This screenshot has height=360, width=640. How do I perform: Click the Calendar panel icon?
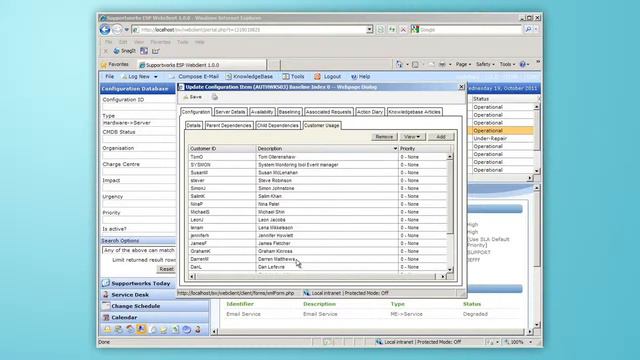click(106, 317)
